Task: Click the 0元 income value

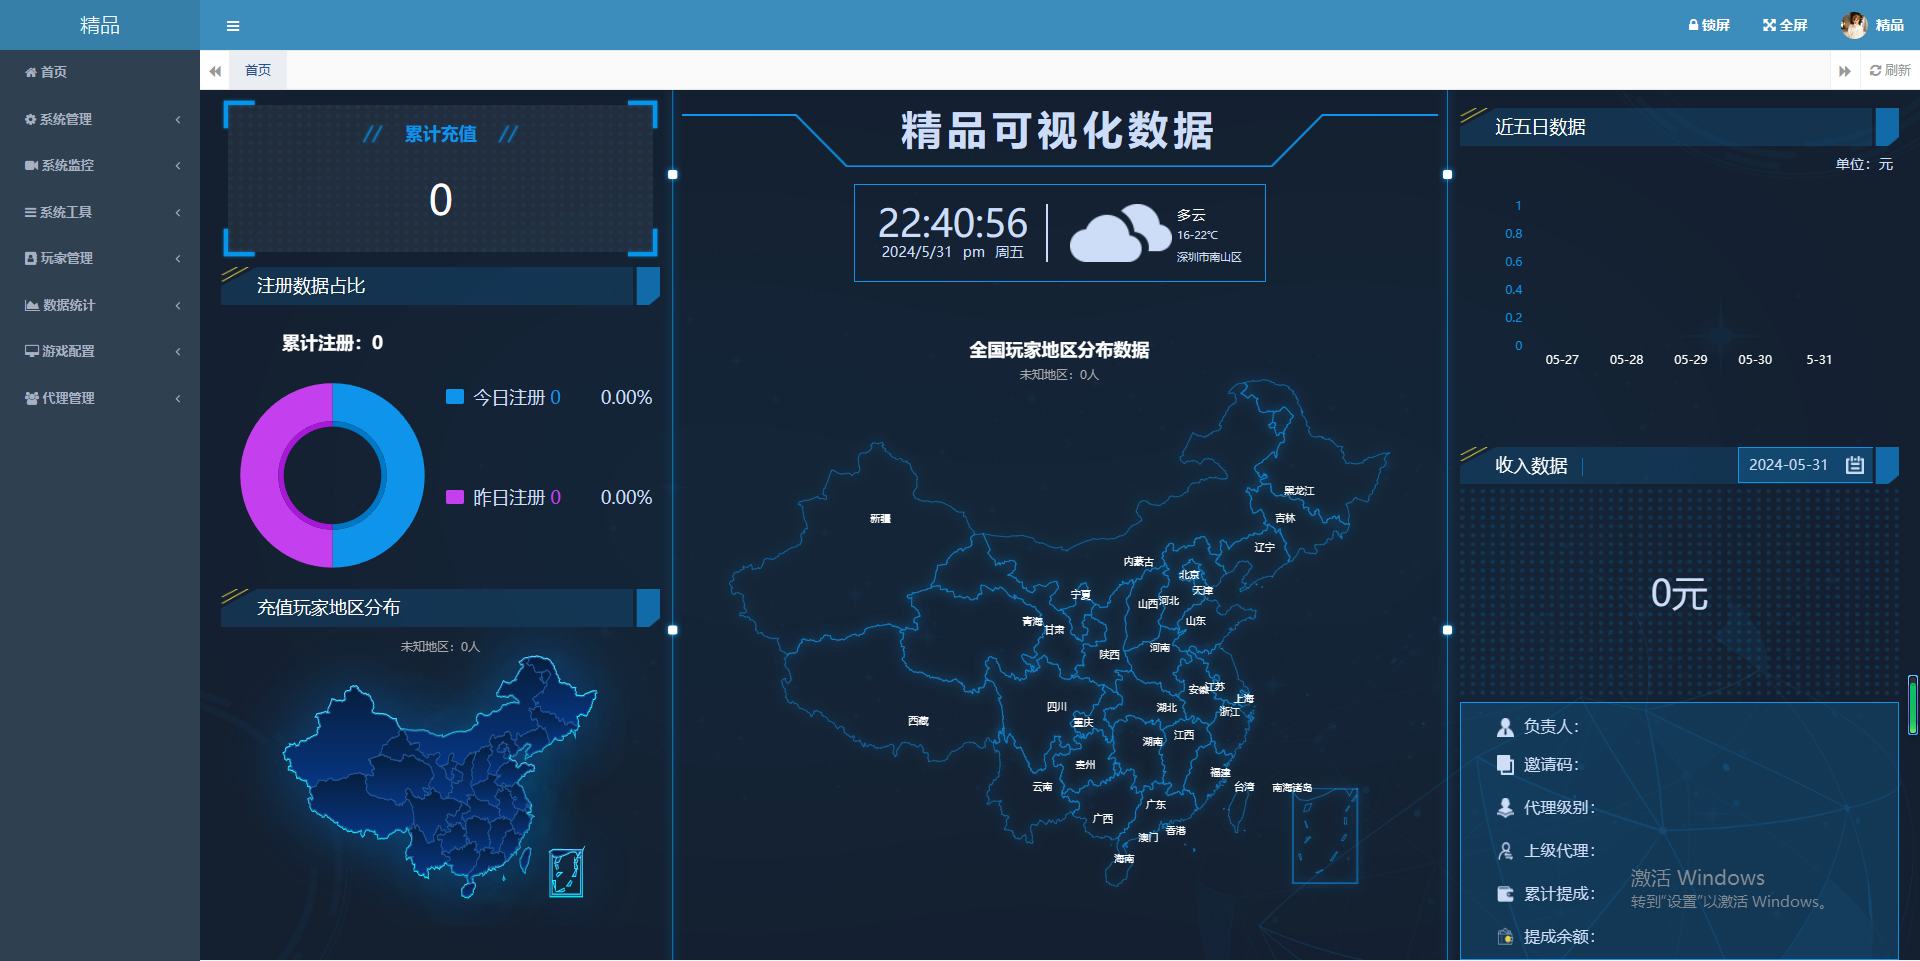Action: point(1679,594)
